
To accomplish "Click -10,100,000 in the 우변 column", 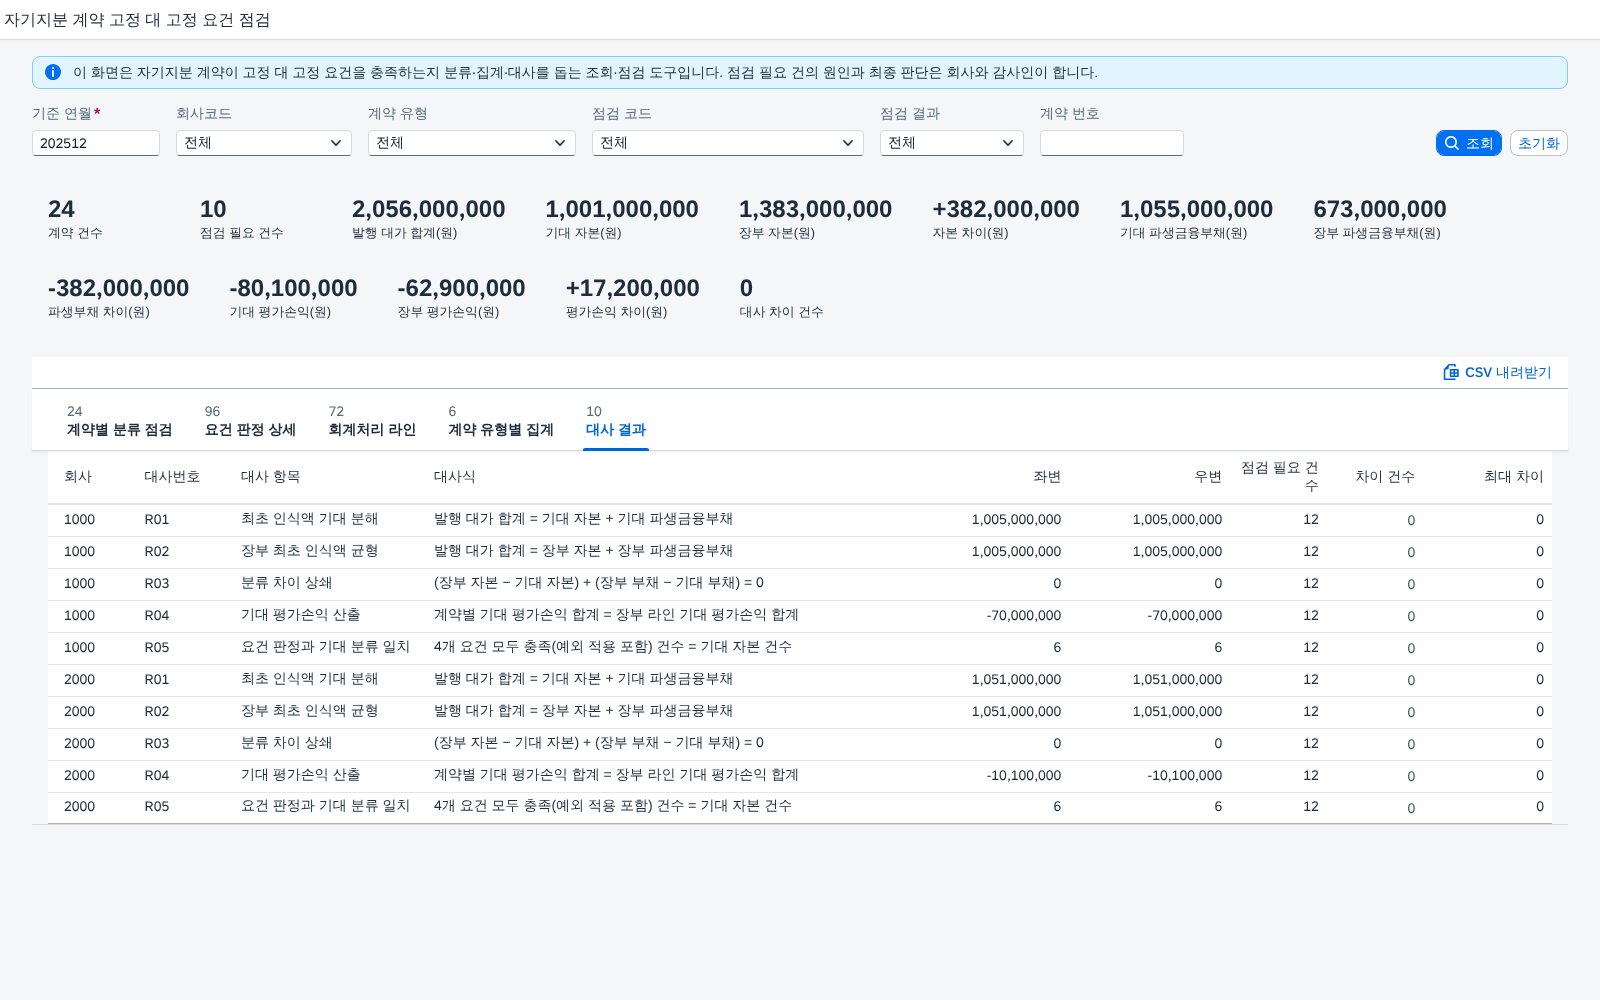I will pos(1185,776).
